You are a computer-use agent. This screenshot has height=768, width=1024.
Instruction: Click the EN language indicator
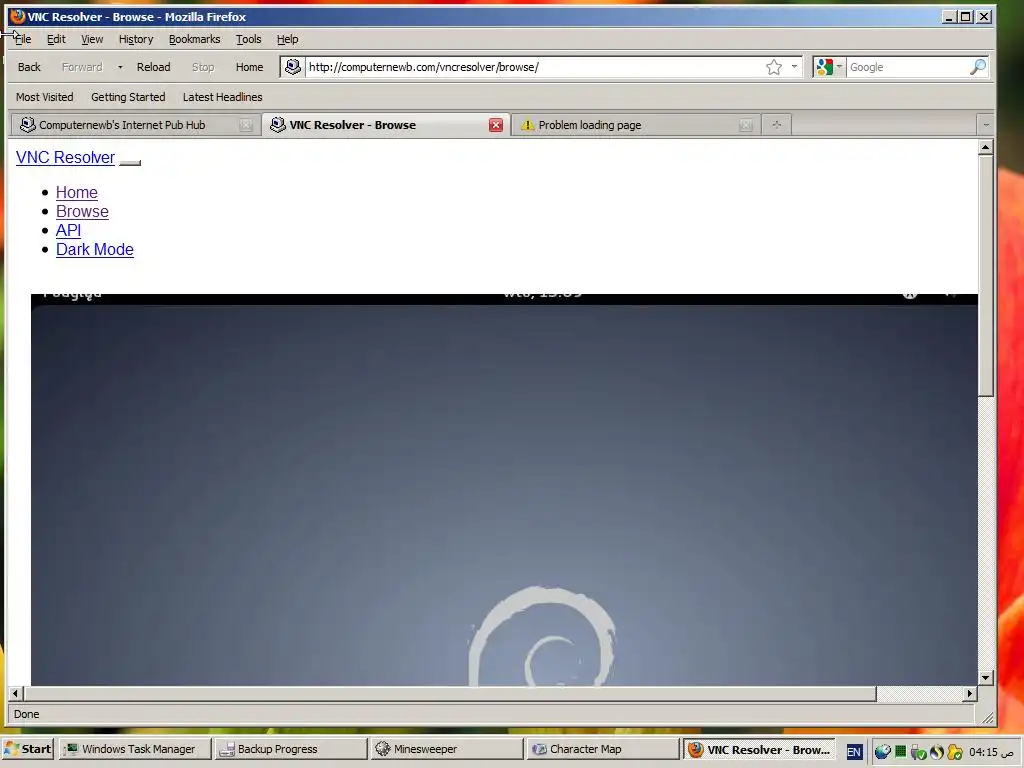point(854,752)
